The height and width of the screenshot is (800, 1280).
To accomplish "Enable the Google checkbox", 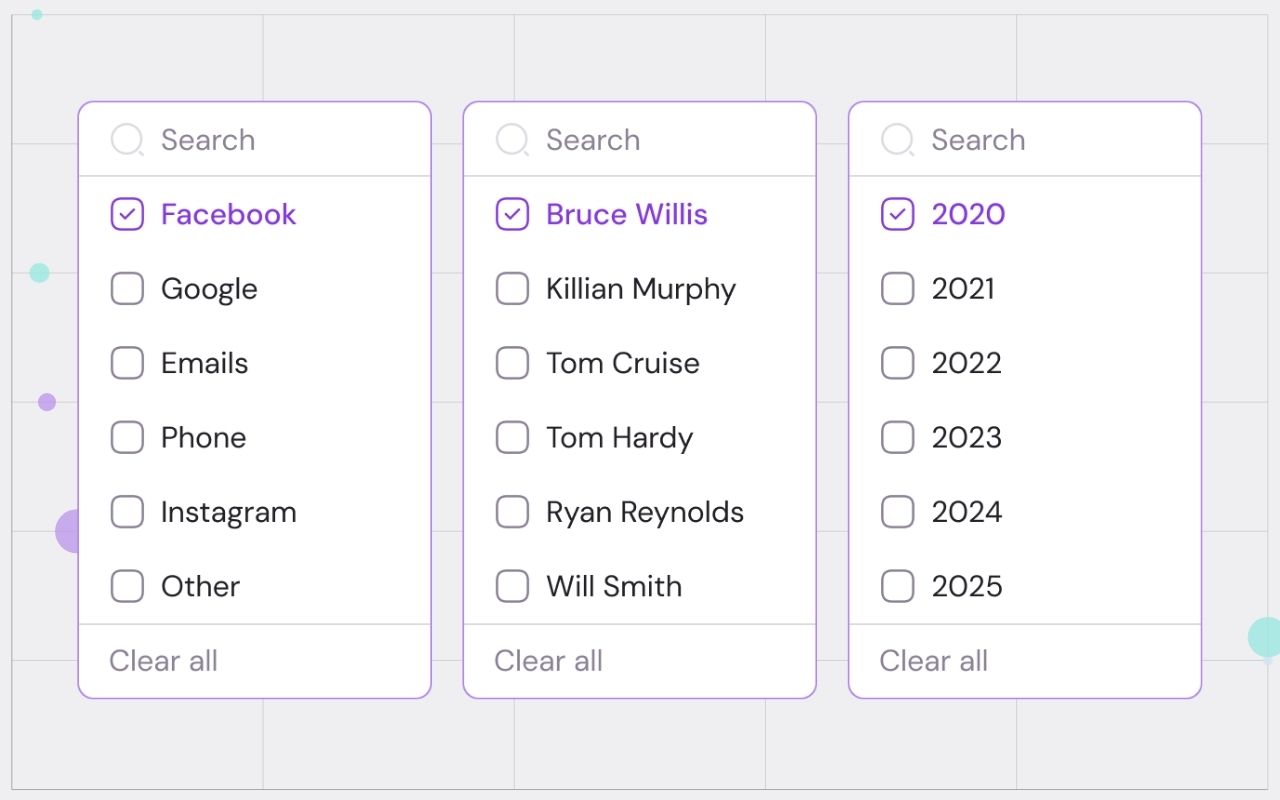I will coord(127,289).
